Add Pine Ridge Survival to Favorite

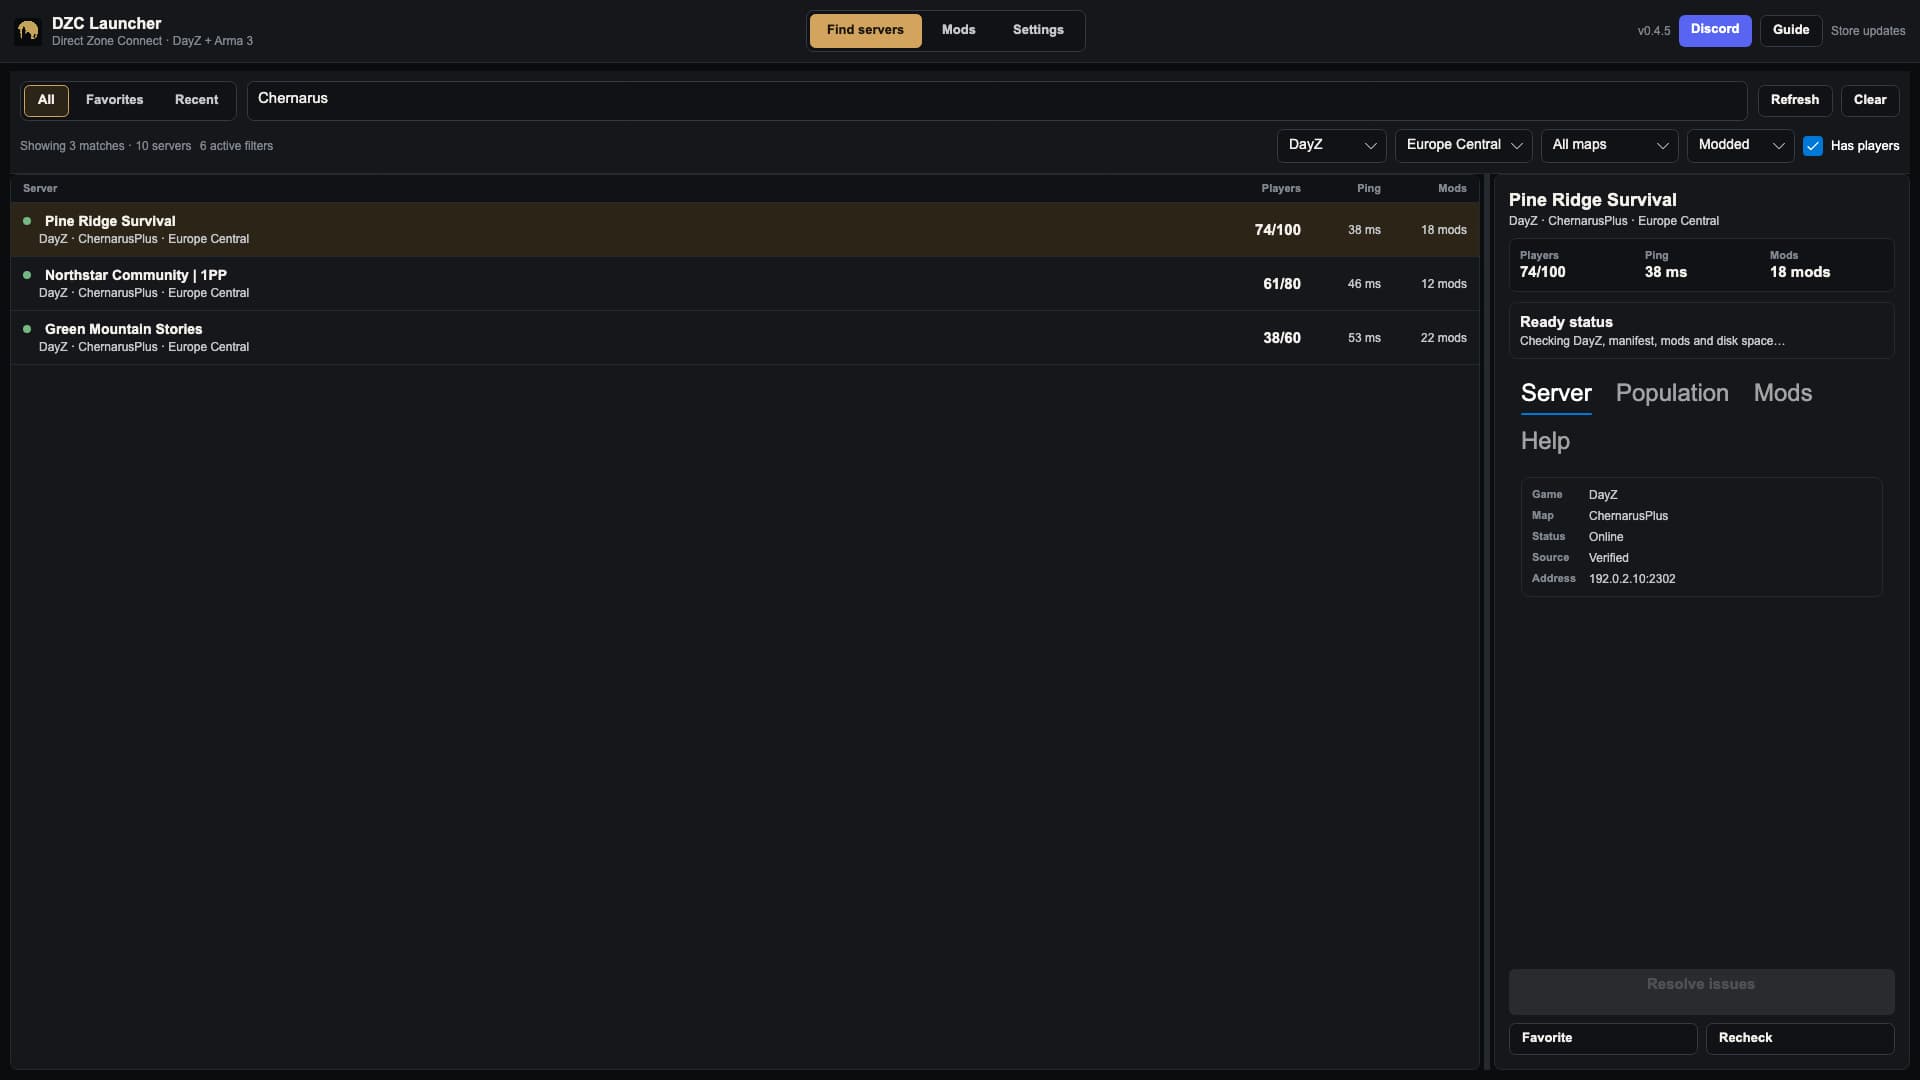tap(1603, 1038)
